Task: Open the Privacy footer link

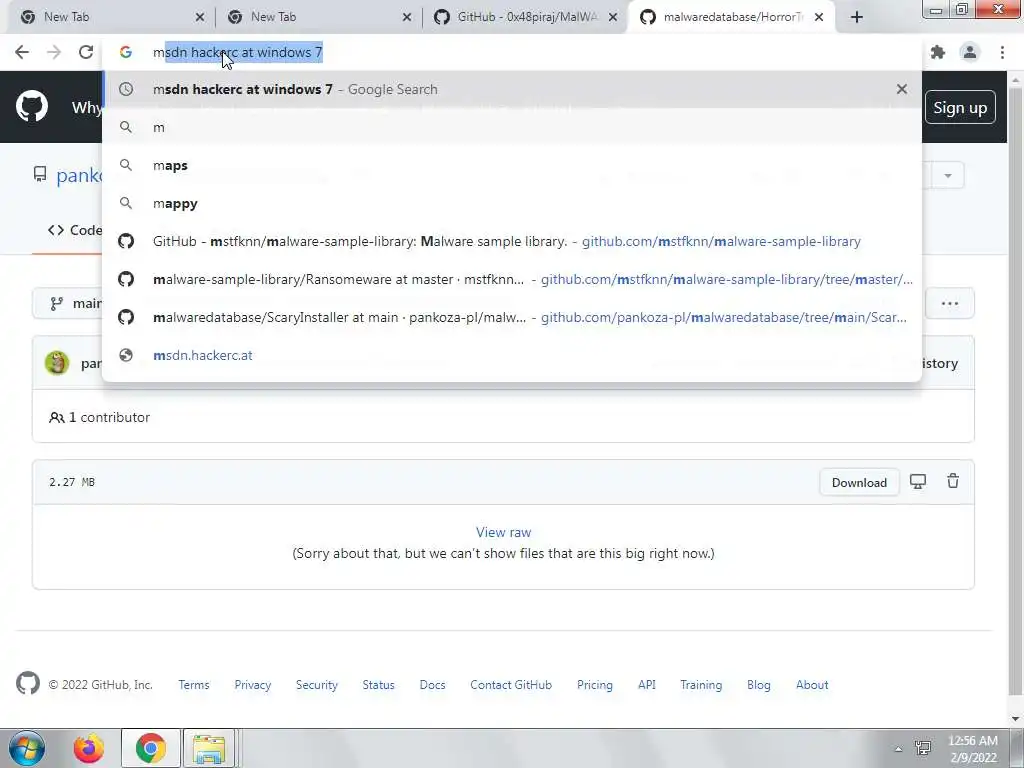Action: click(253, 684)
